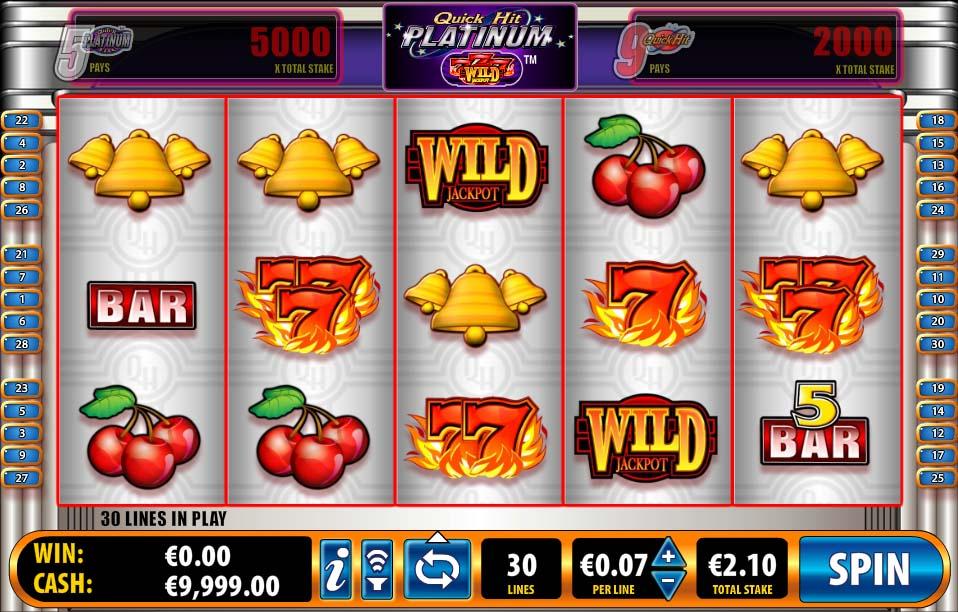This screenshot has width=958, height=612.
Task: Select payline 22 marker on left
Action: (22, 120)
